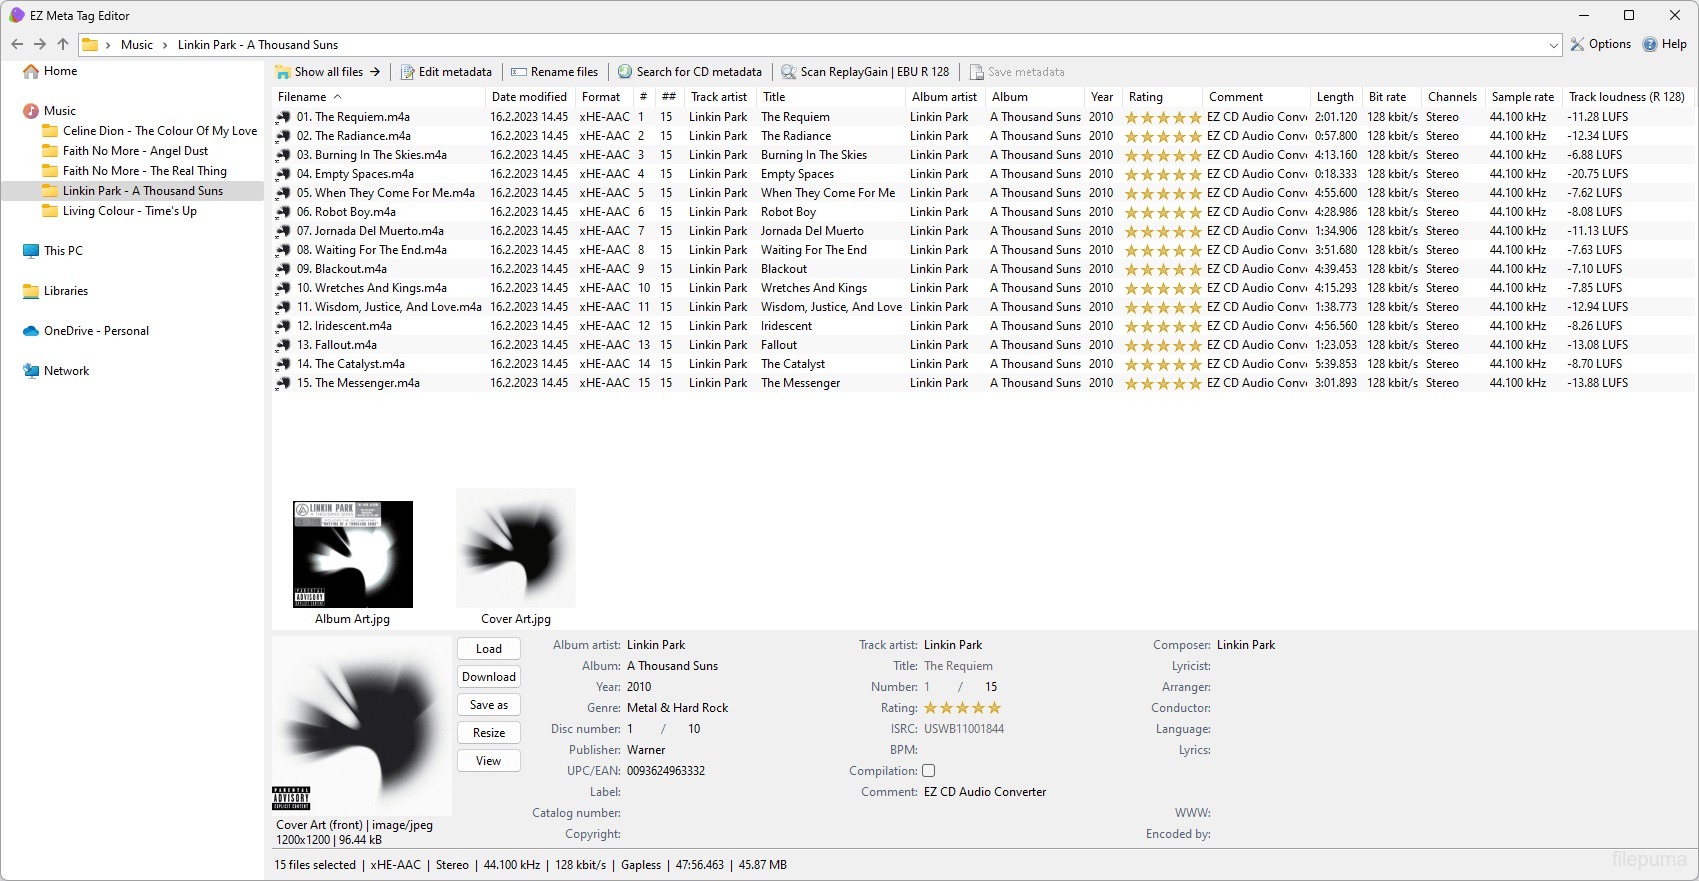Image resolution: width=1699 pixels, height=881 pixels.
Task: Select Faith No More - Angel Dust folder
Action: (x=135, y=151)
